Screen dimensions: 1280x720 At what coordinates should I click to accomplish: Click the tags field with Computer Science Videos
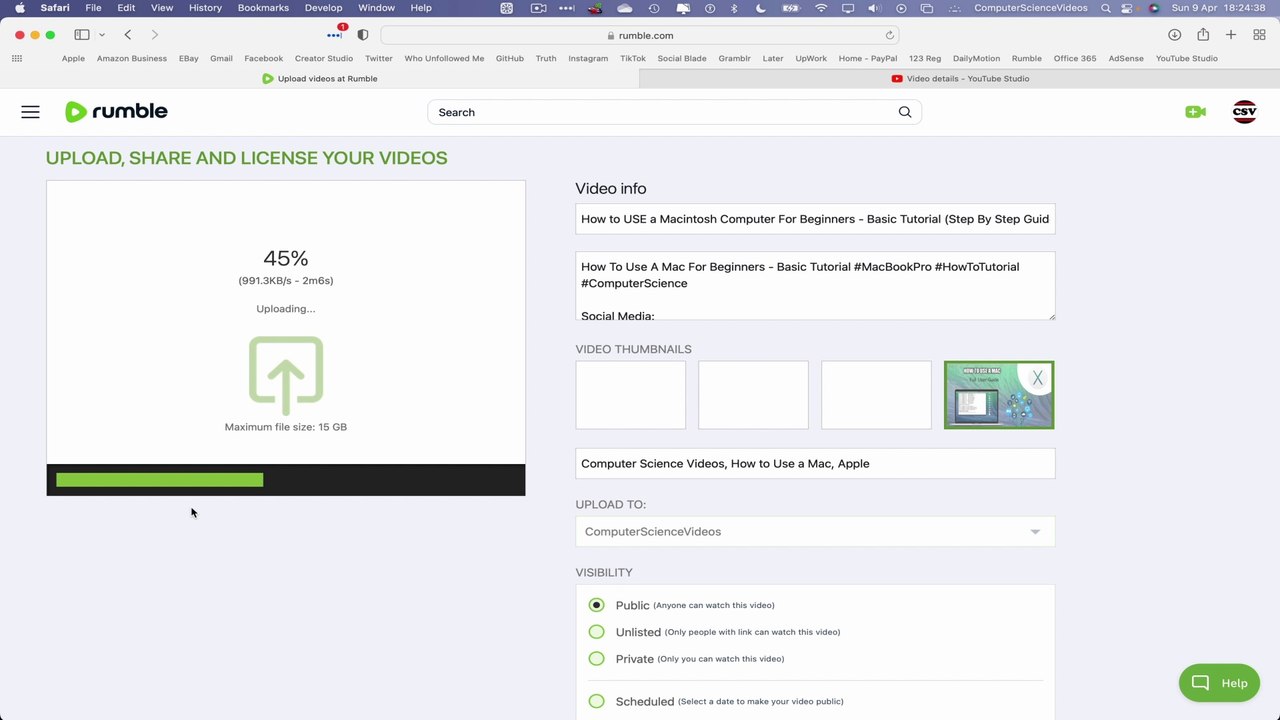point(815,463)
